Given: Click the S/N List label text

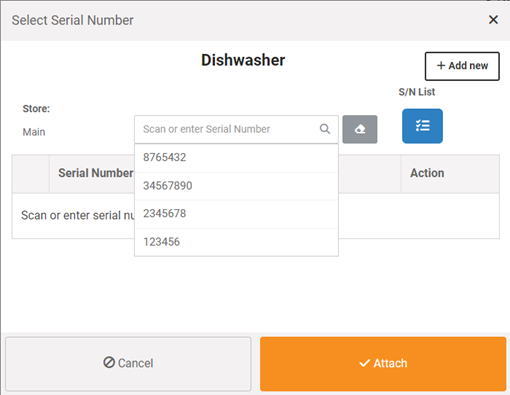Looking at the screenshot, I should click(x=417, y=92).
